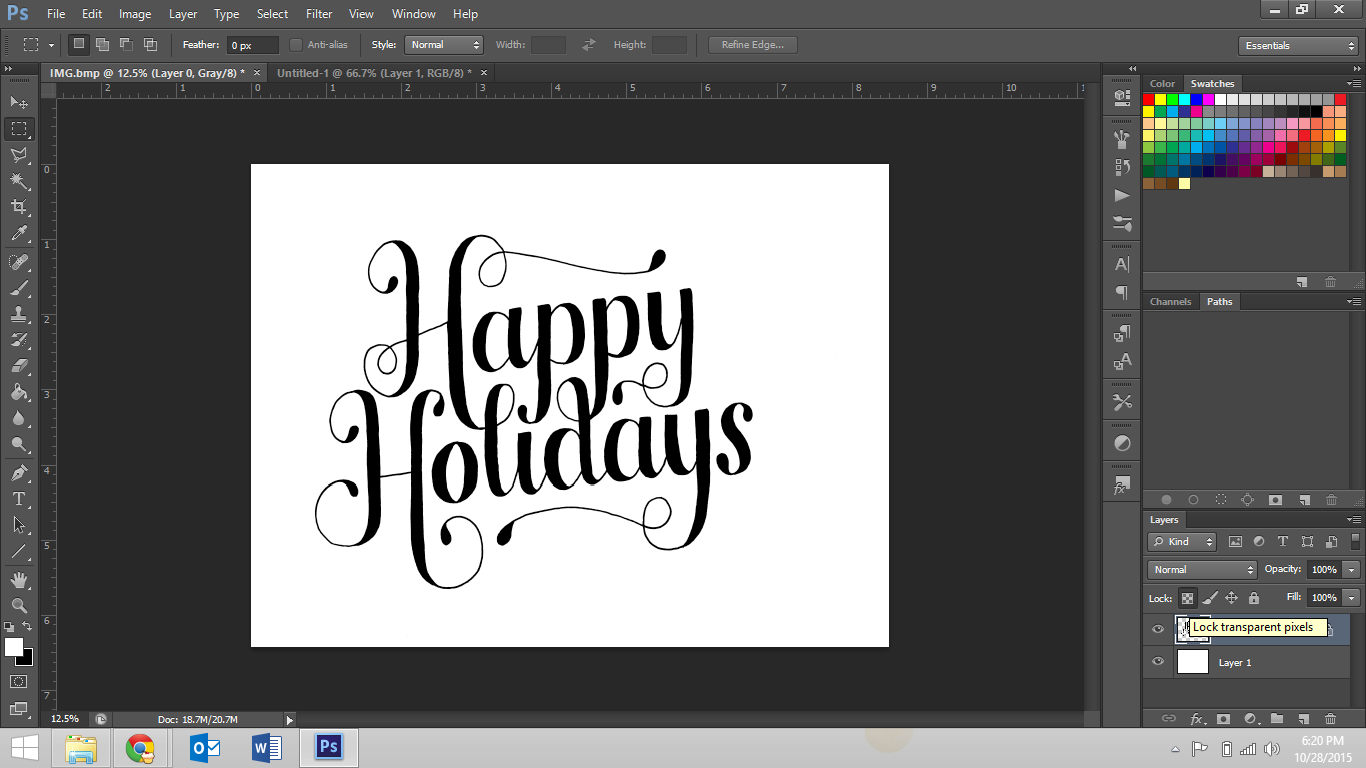1366x768 pixels.
Task: Add a layer mask in Layers panel
Action: 1223,719
